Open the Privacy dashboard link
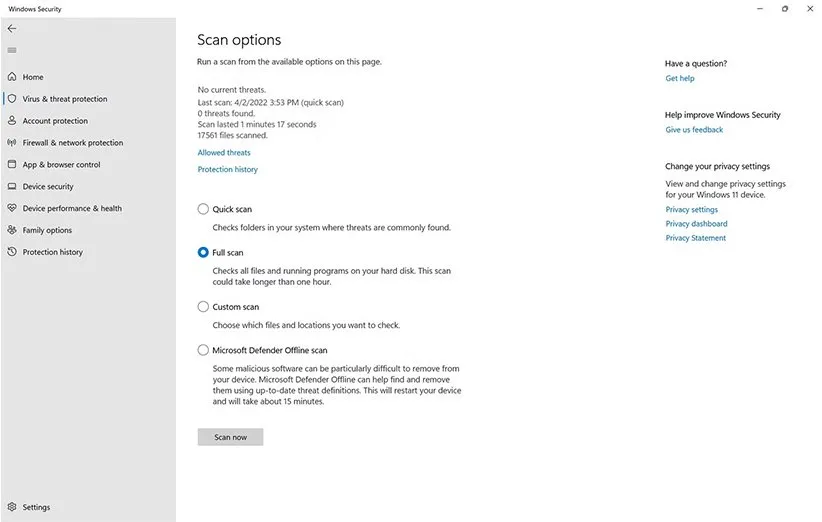 pos(696,224)
